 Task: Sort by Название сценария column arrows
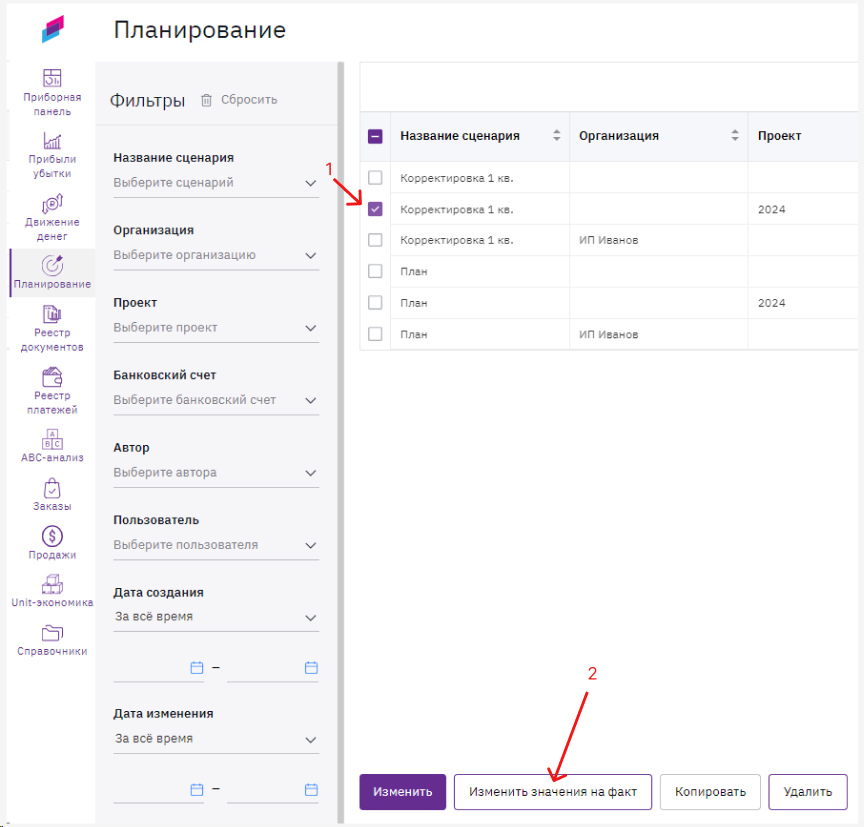[557, 136]
